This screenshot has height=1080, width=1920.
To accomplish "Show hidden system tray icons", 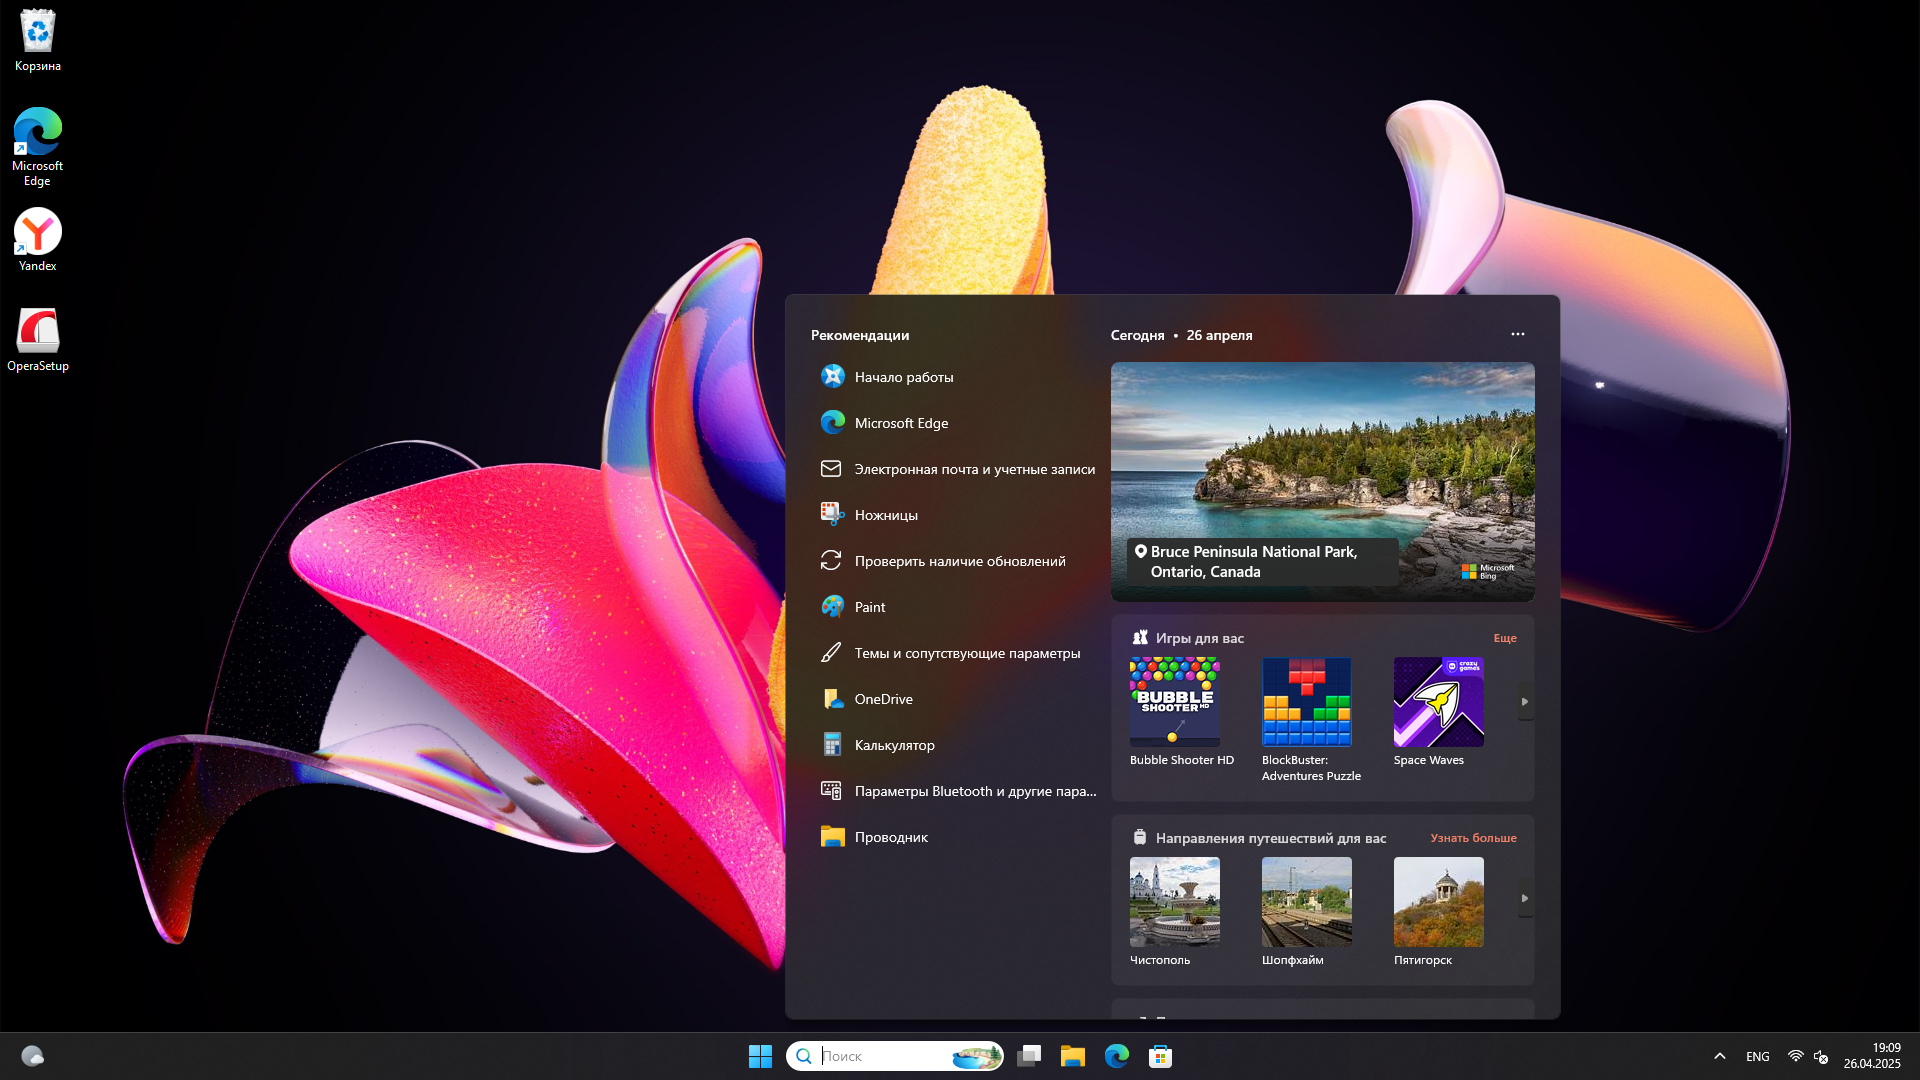I will click(x=1719, y=1056).
